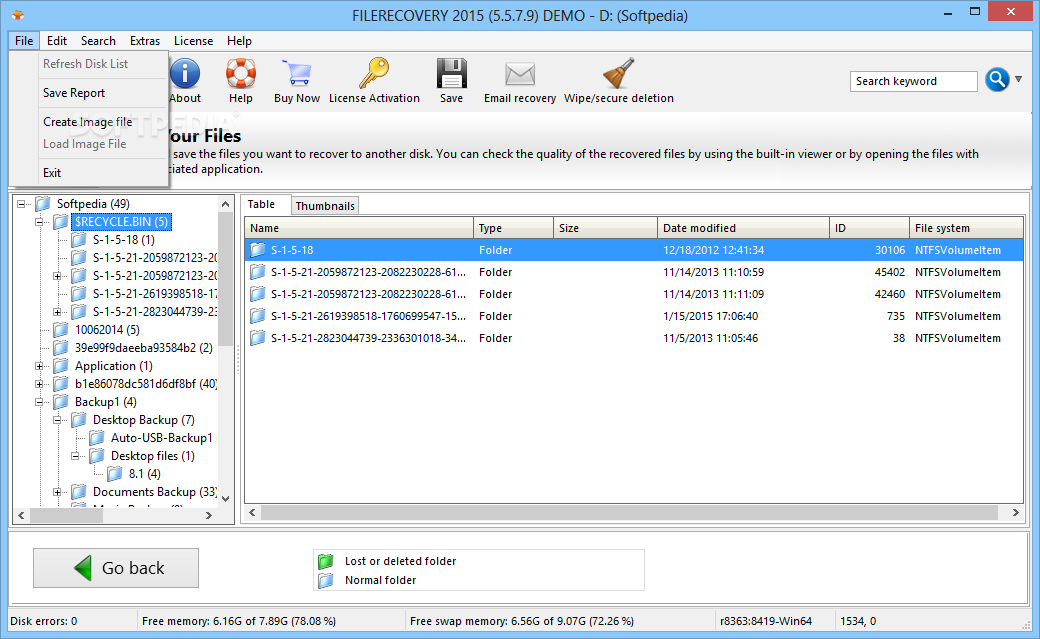1040x639 pixels.
Task: Sort by the Name column header
Action: (359, 228)
